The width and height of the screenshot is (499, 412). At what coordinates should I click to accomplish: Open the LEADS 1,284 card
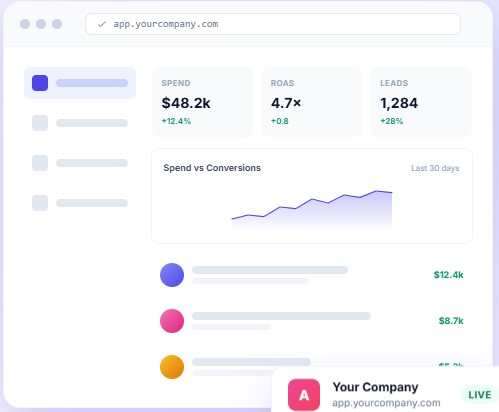coord(421,102)
